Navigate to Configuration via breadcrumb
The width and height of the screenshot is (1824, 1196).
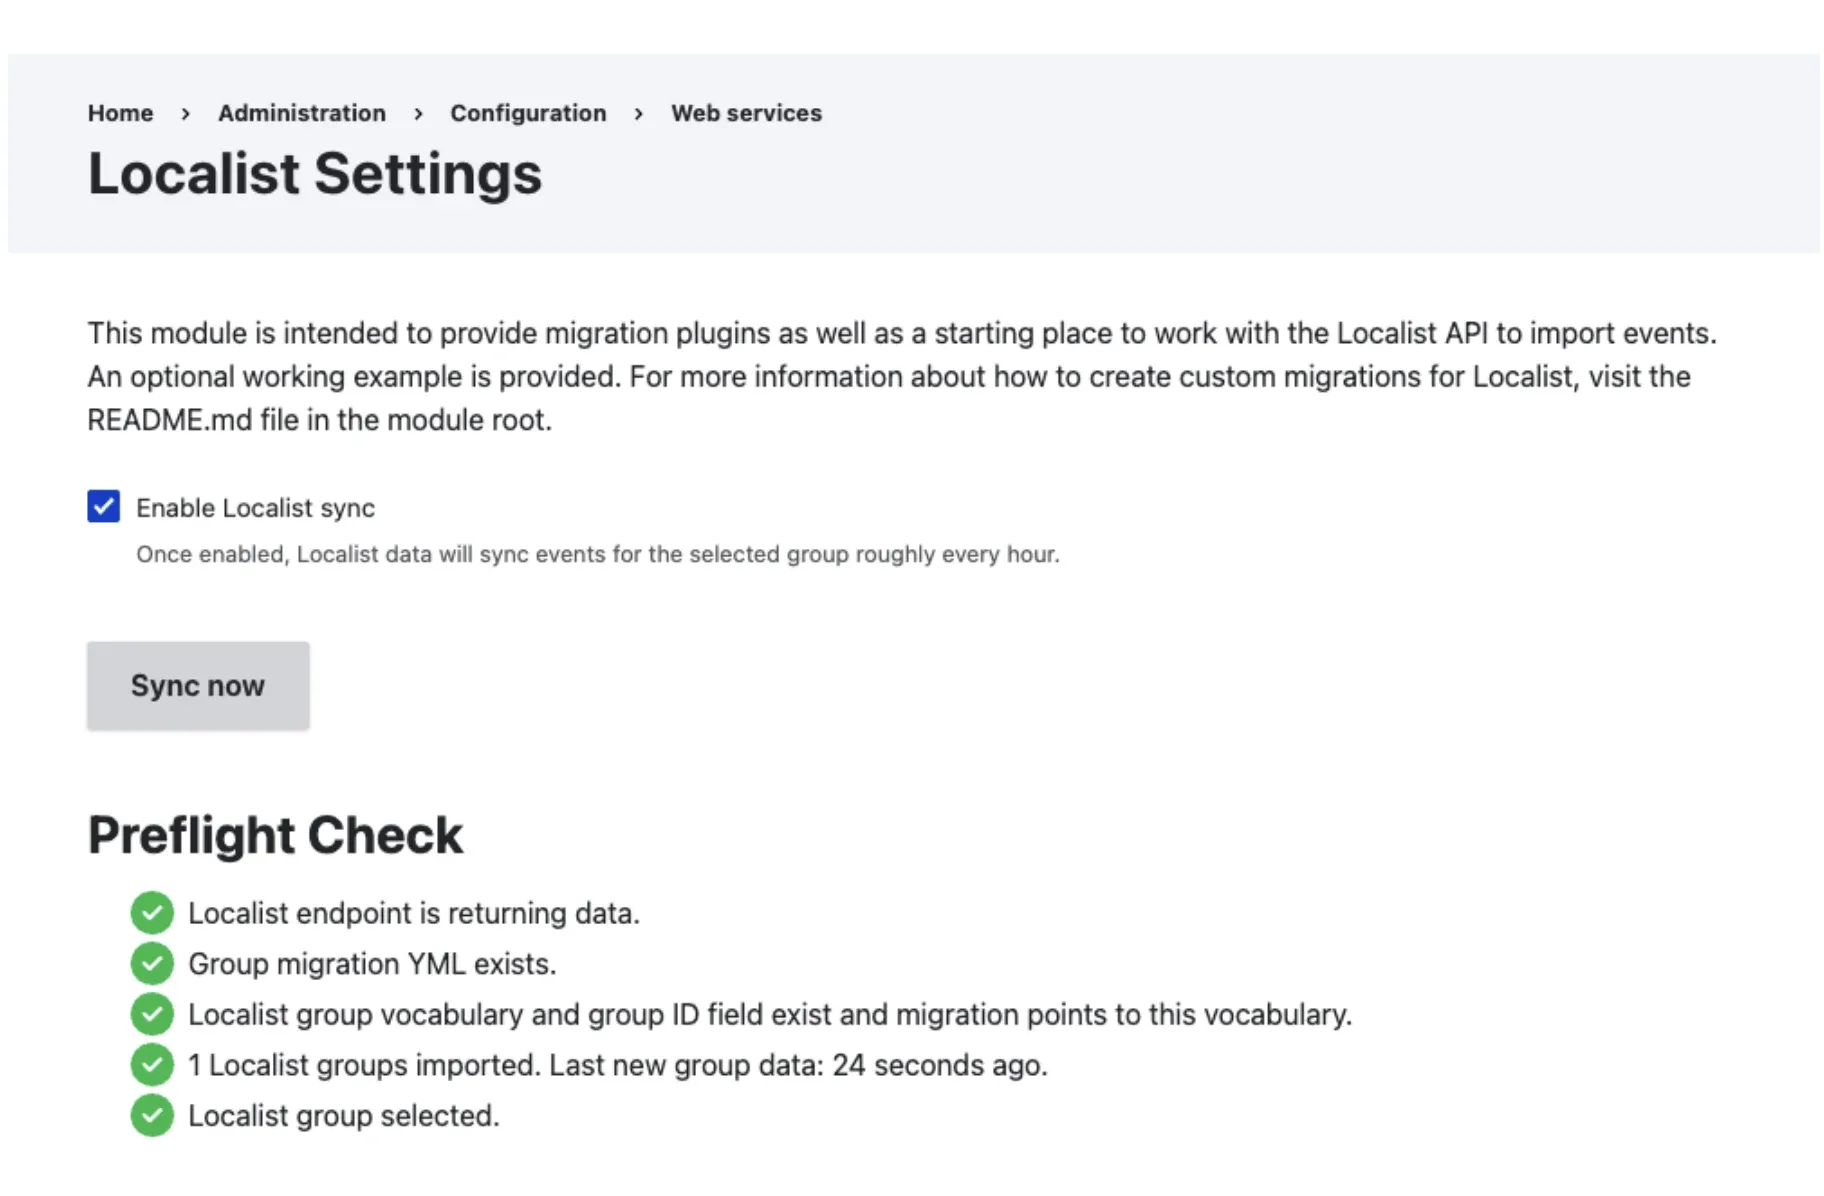click(x=528, y=113)
